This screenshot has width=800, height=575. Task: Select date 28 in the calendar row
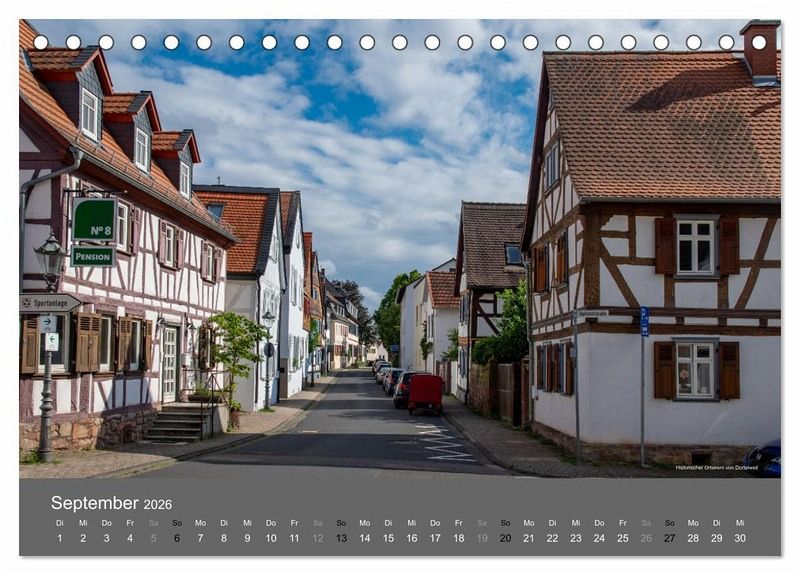(x=693, y=538)
